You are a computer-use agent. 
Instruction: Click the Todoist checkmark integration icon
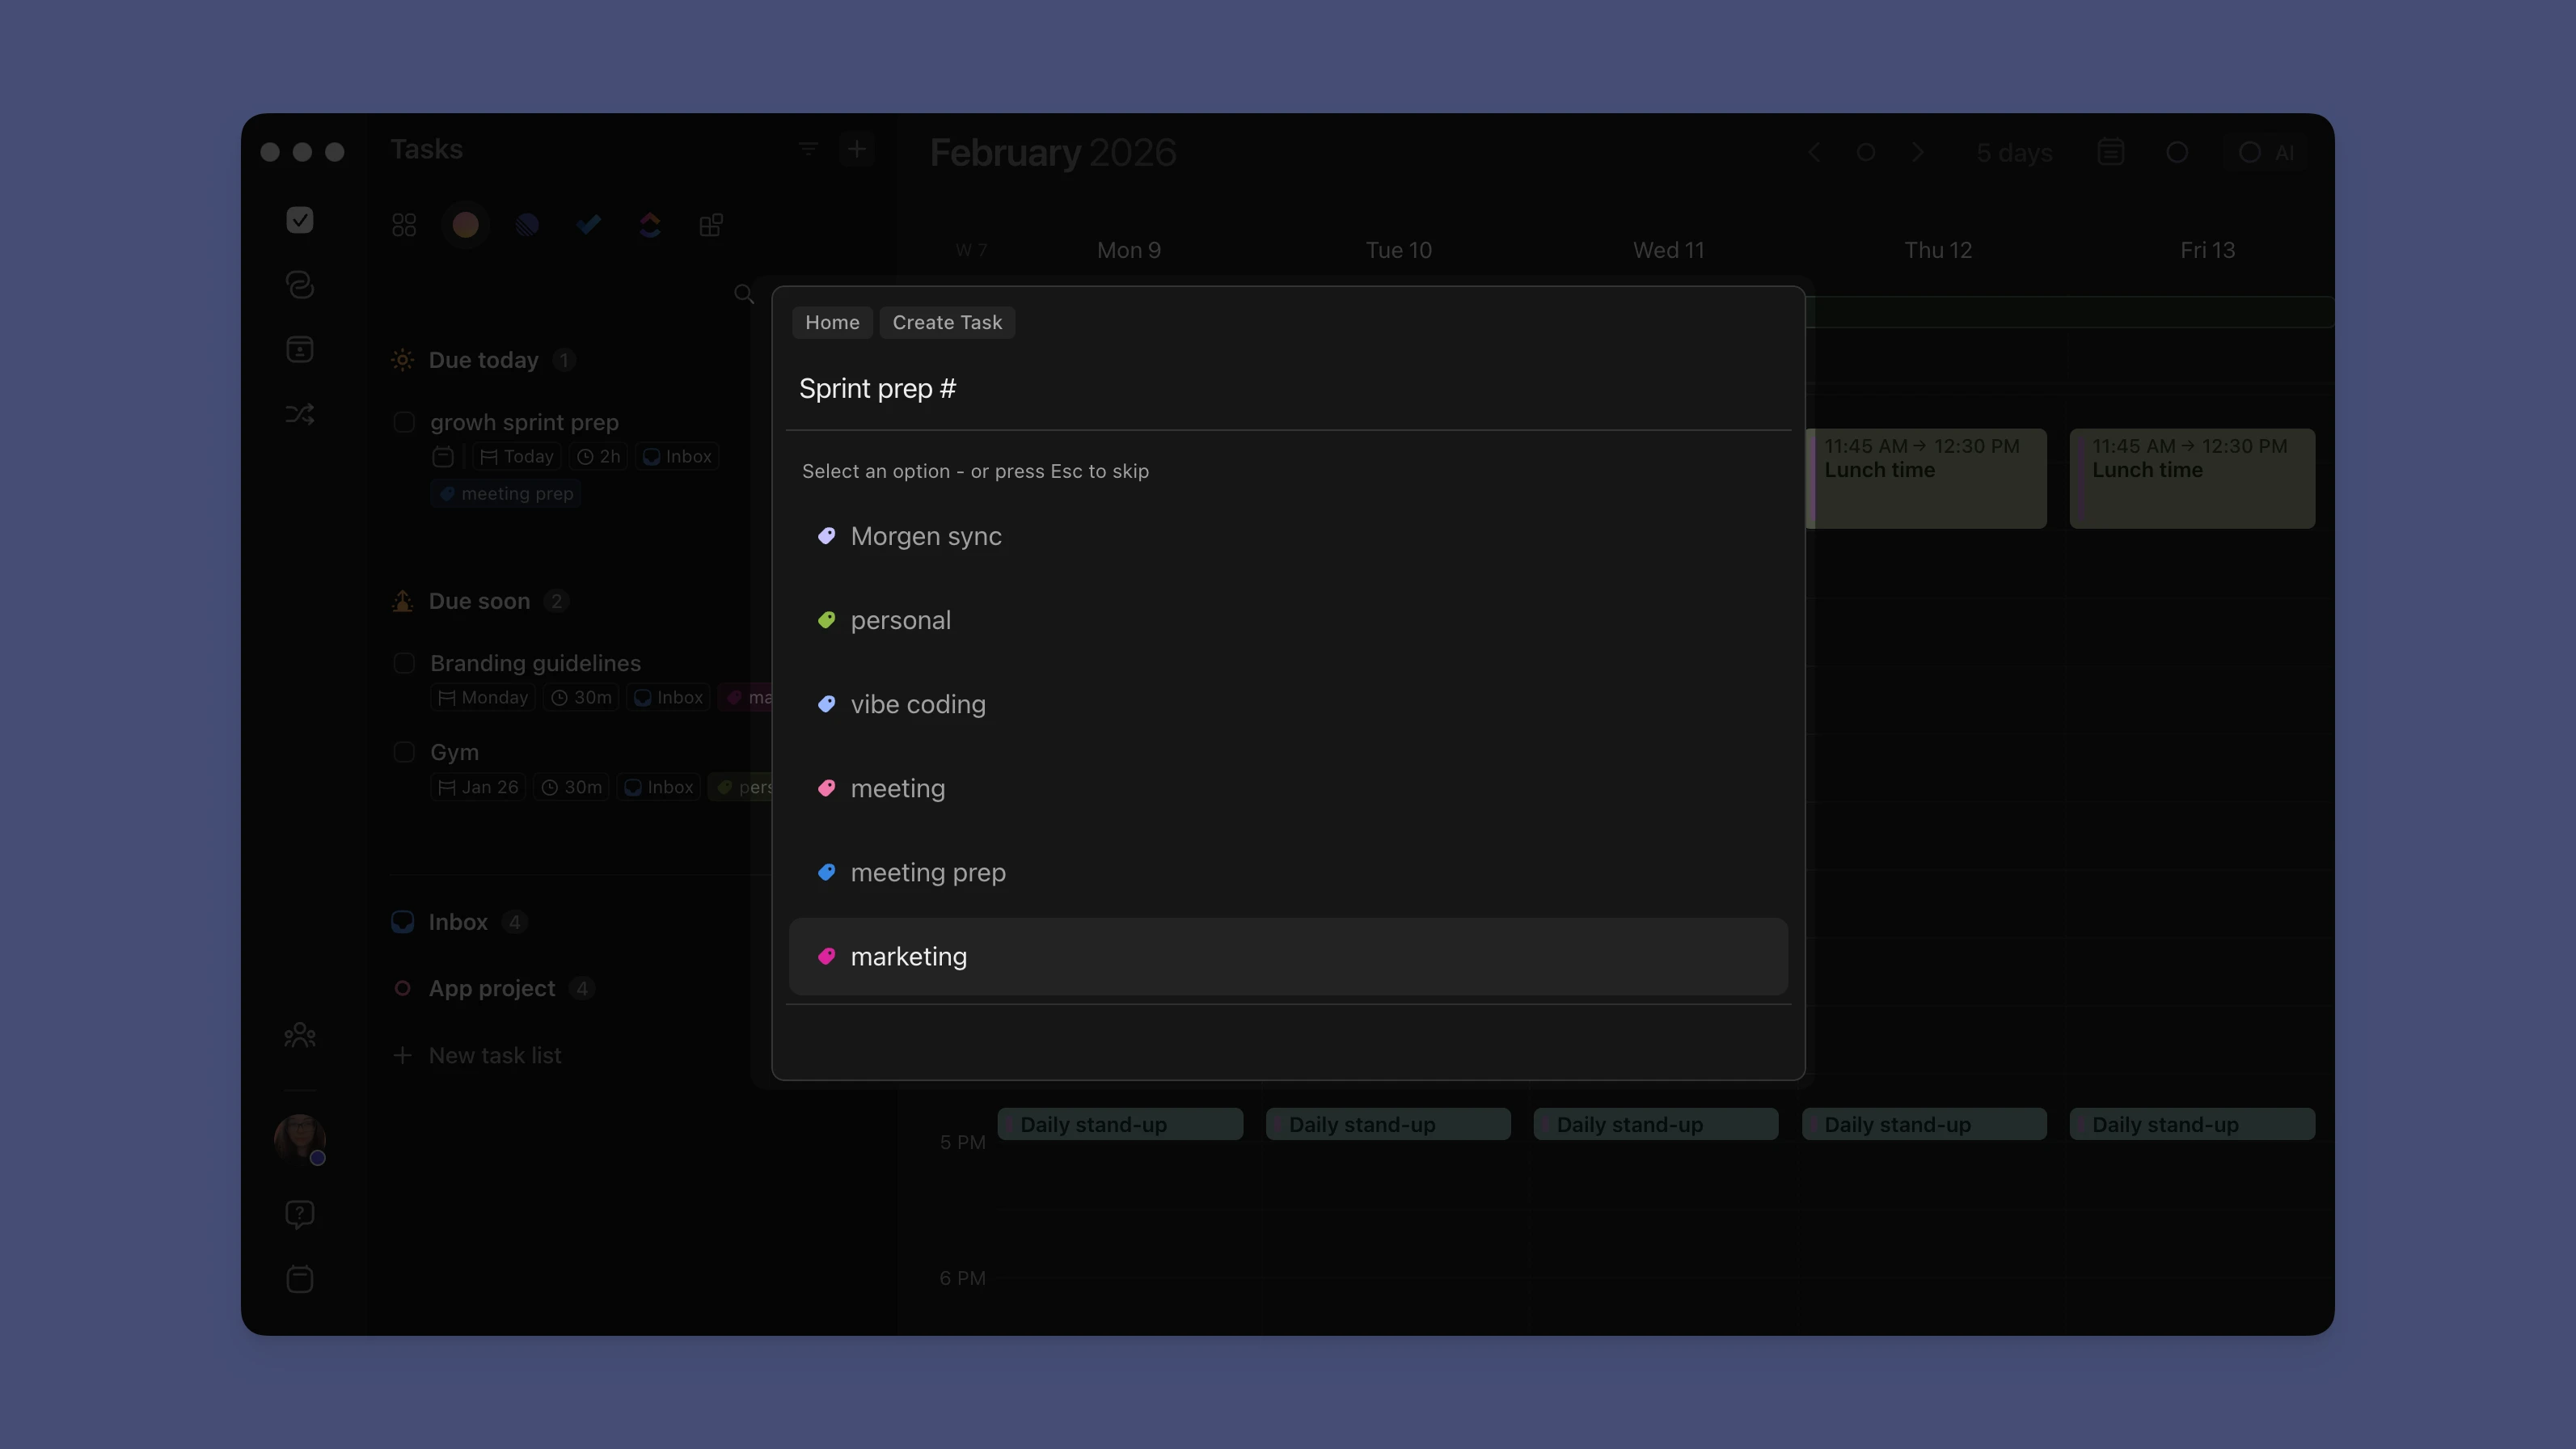tap(589, 225)
